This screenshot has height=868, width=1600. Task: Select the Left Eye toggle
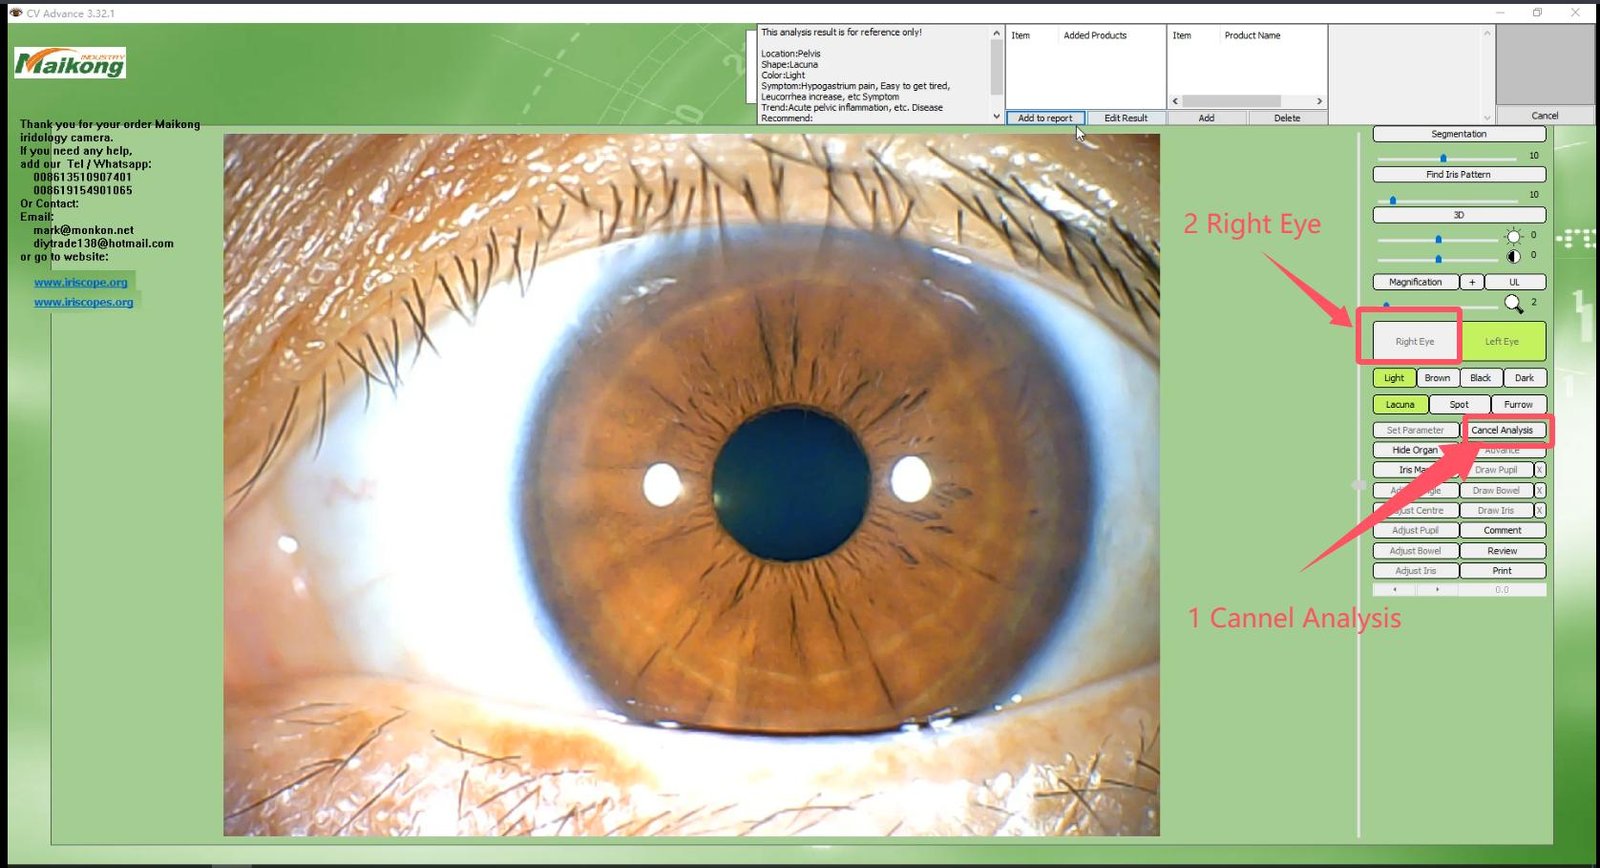(x=1502, y=341)
